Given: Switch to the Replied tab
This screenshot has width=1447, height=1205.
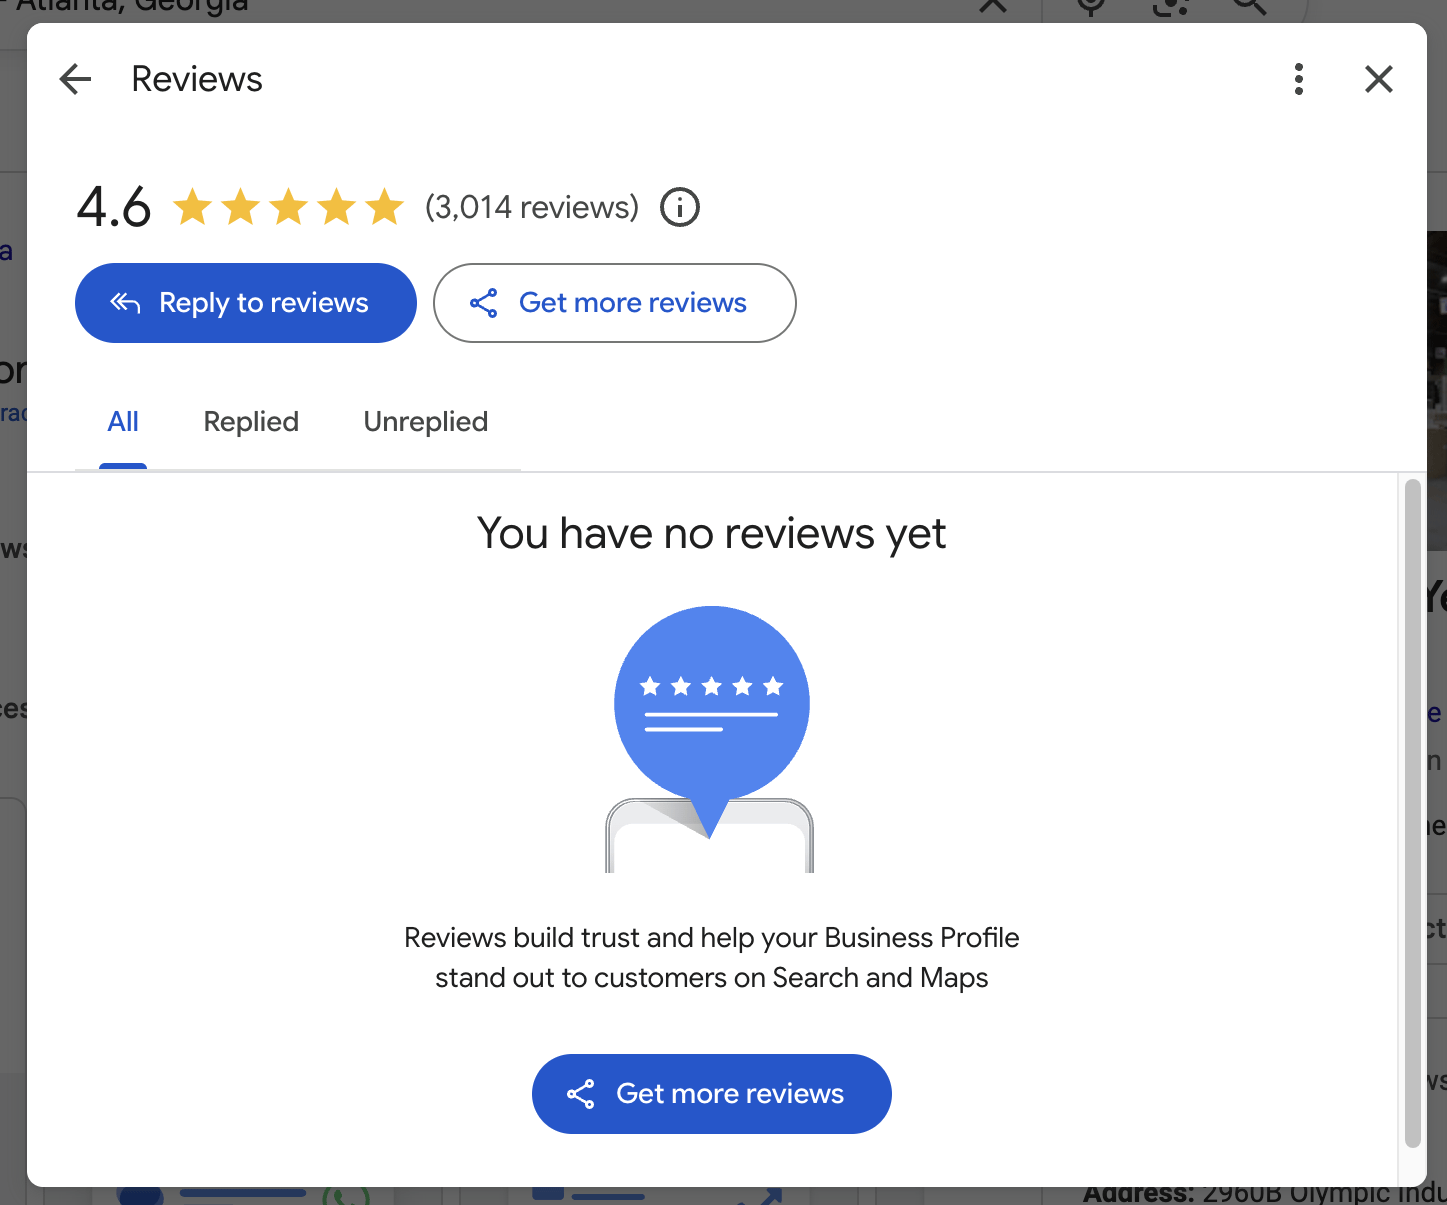Looking at the screenshot, I should coord(251,422).
